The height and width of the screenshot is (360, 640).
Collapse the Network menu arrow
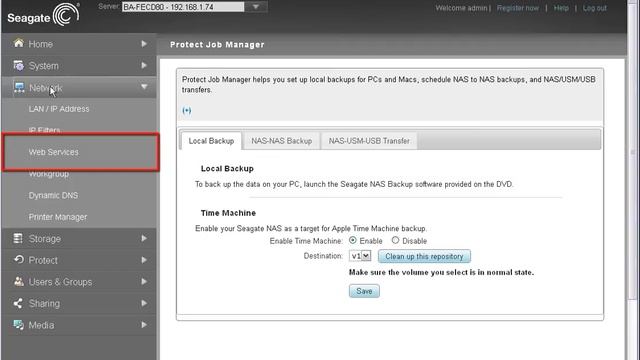[144, 87]
